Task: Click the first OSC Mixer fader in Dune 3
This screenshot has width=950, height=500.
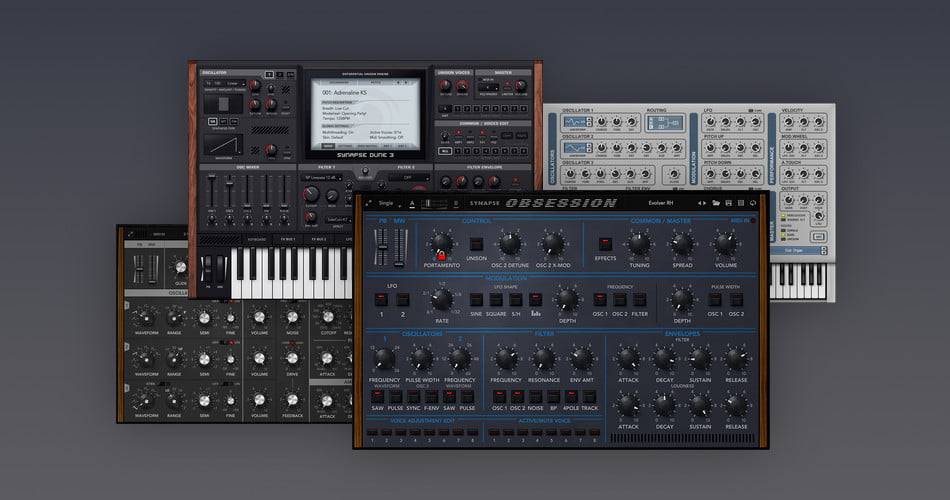Action: click(x=211, y=191)
